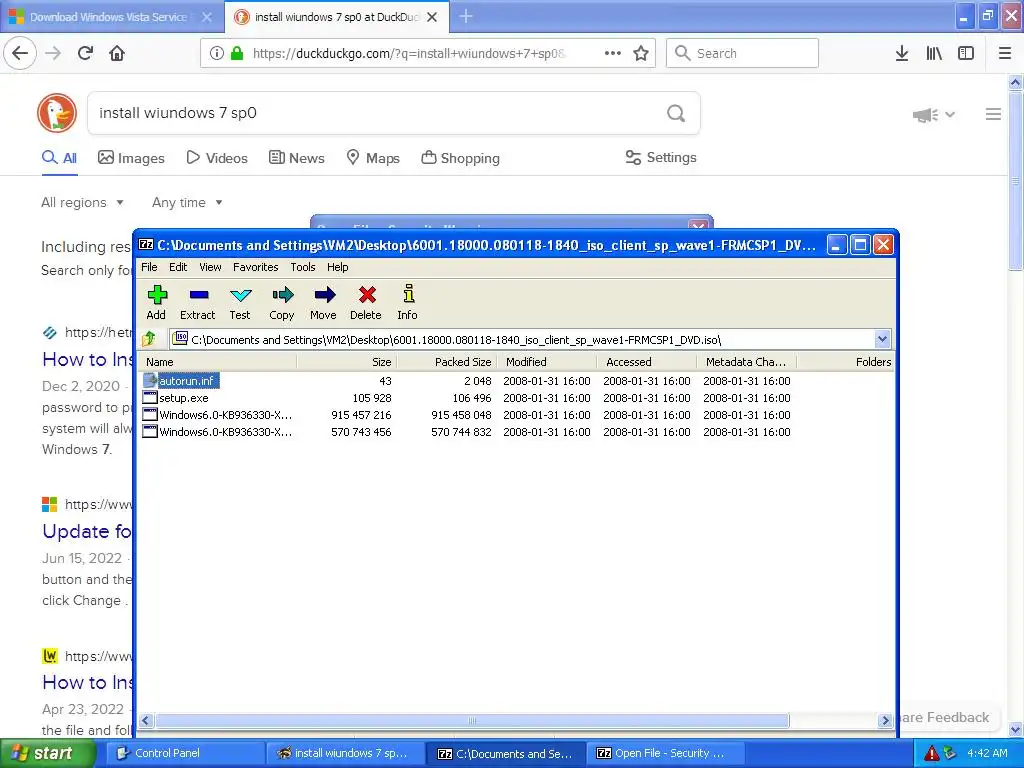Viewport: 1024px width, 768px height.
Task: Select the DuckDuckGo News tab
Action: point(297,158)
